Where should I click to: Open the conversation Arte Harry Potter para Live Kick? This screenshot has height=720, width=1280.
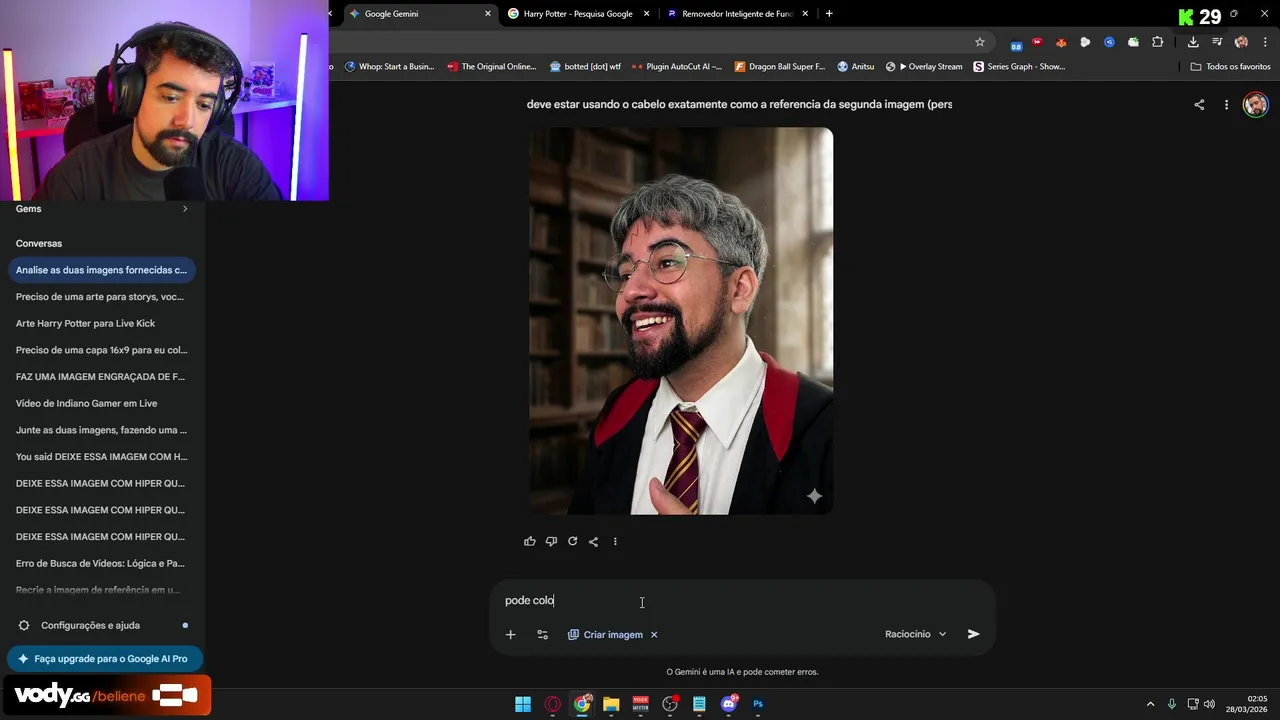101,323
